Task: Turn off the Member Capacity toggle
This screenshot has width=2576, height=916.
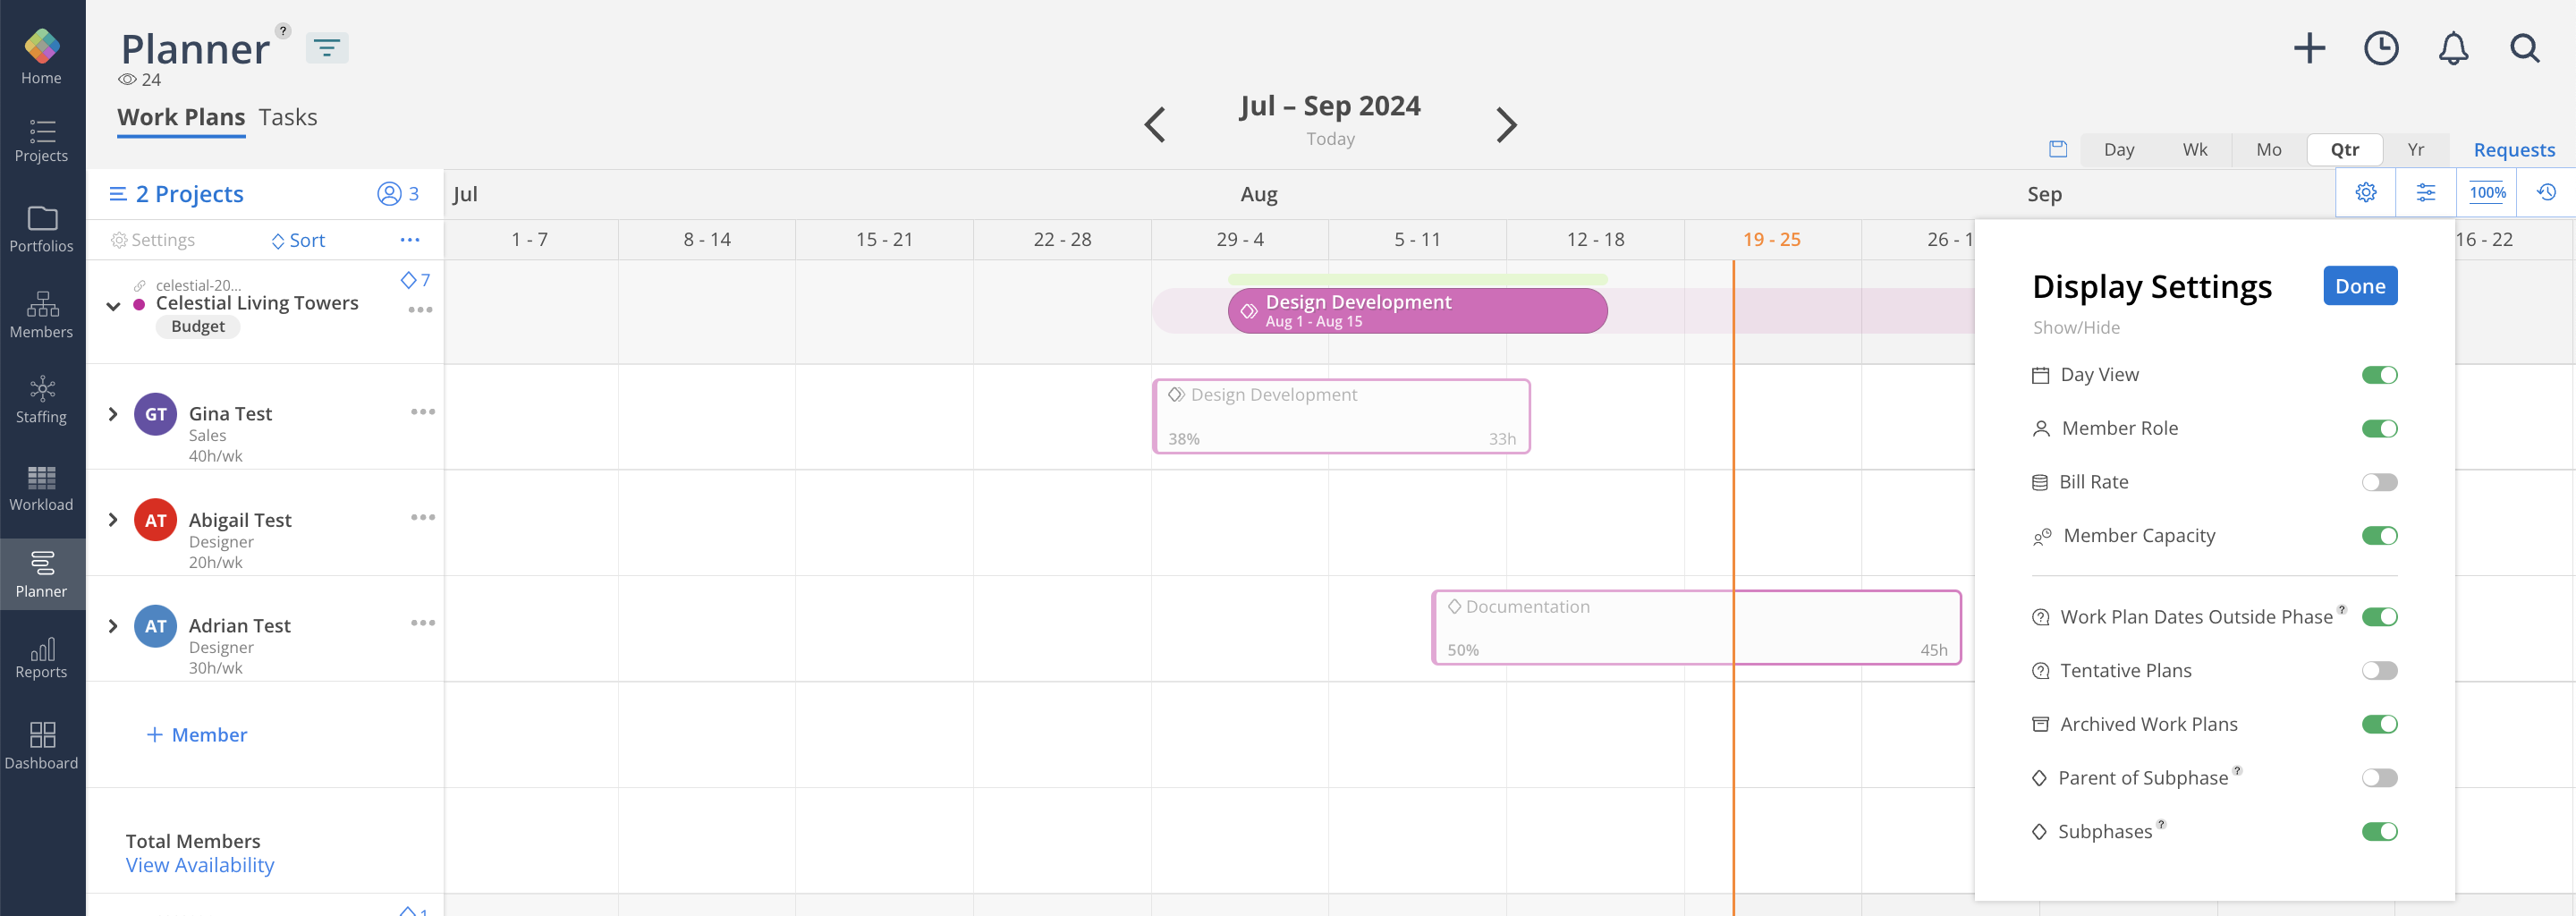Action: 2380,535
